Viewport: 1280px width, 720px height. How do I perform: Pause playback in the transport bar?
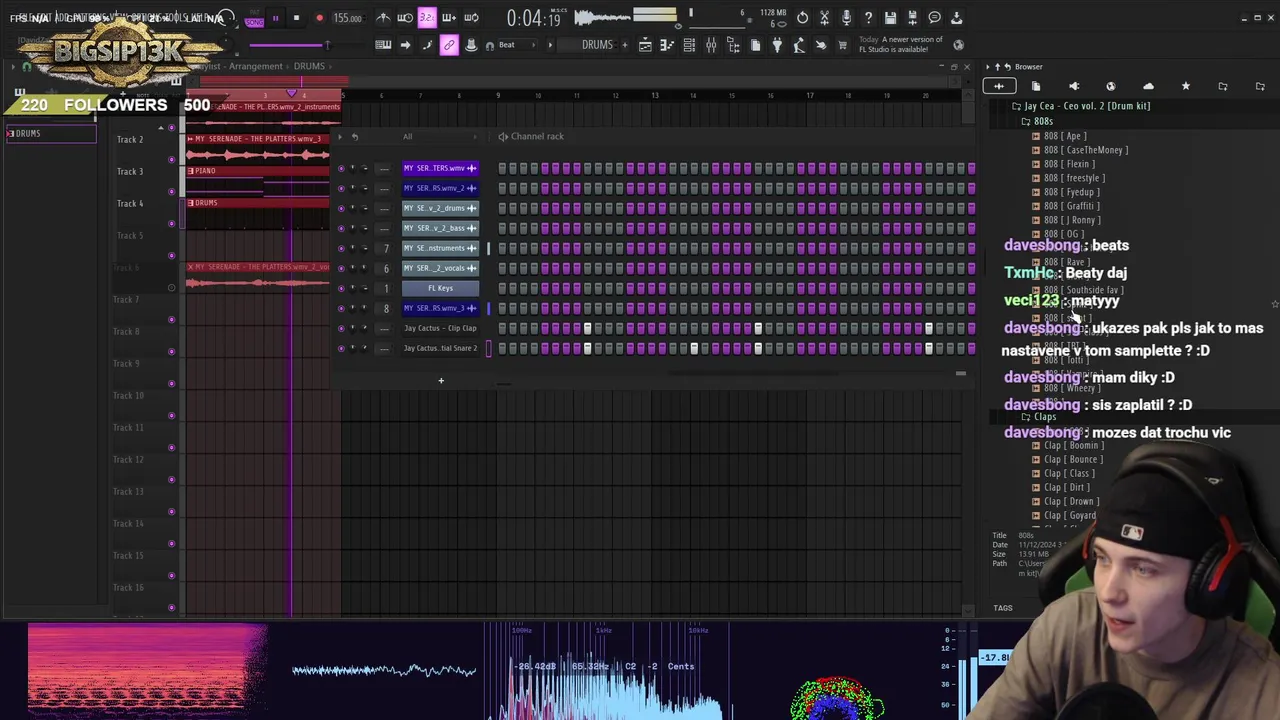pyautogui.click(x=275, y=18)
